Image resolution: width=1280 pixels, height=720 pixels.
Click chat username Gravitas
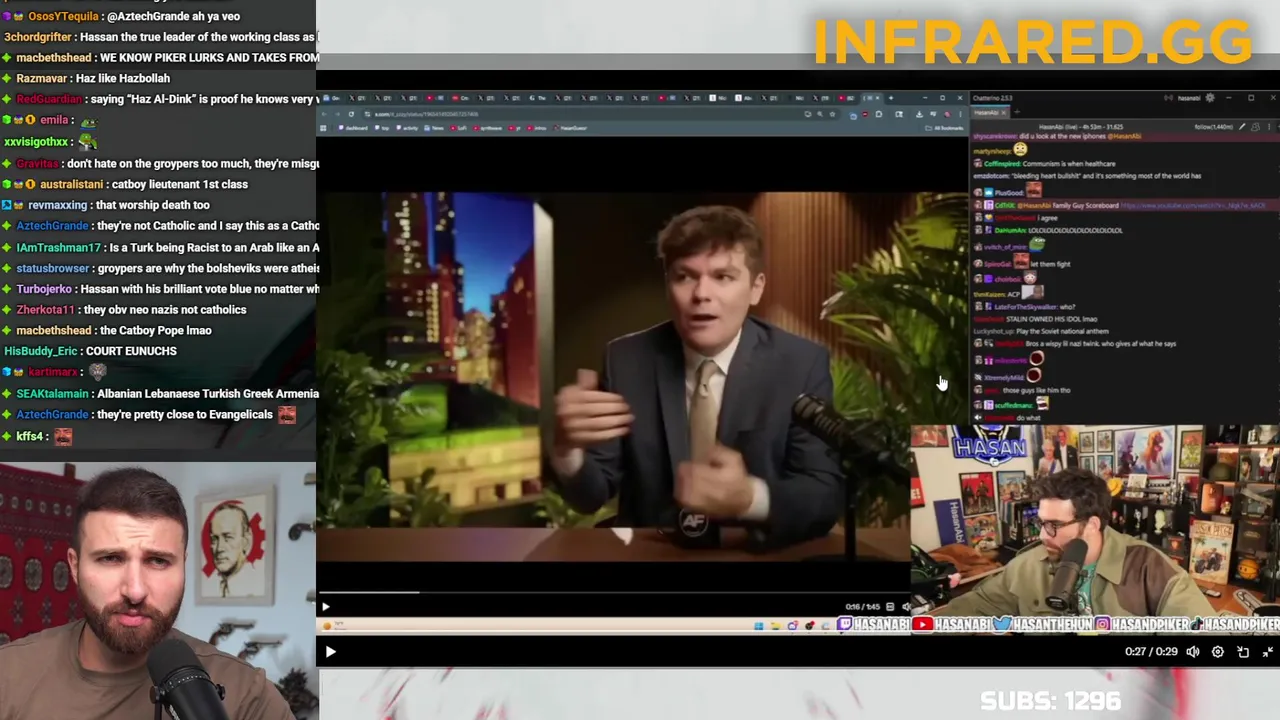coord(37,163)
